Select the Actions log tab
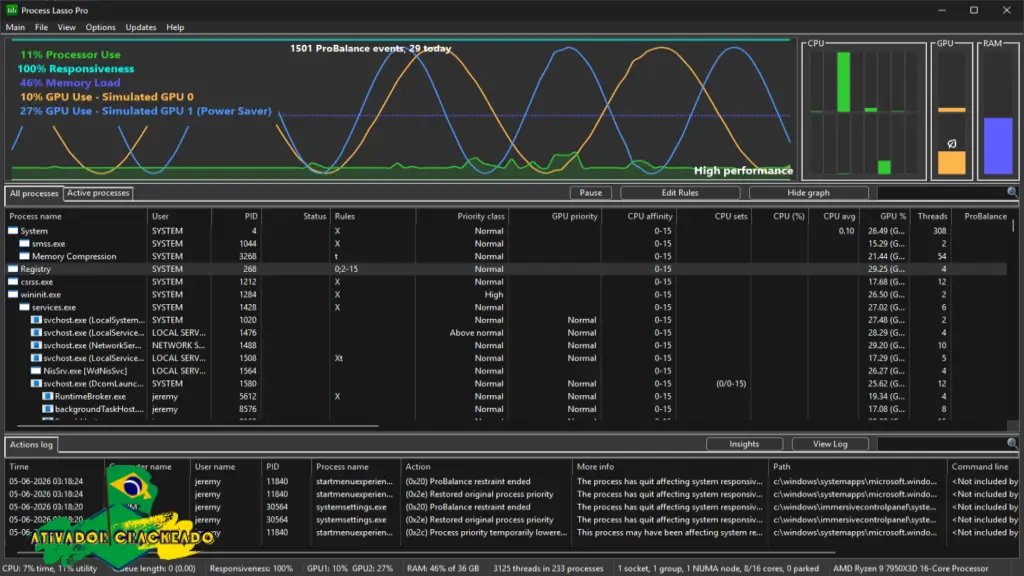 click(31, 445)
